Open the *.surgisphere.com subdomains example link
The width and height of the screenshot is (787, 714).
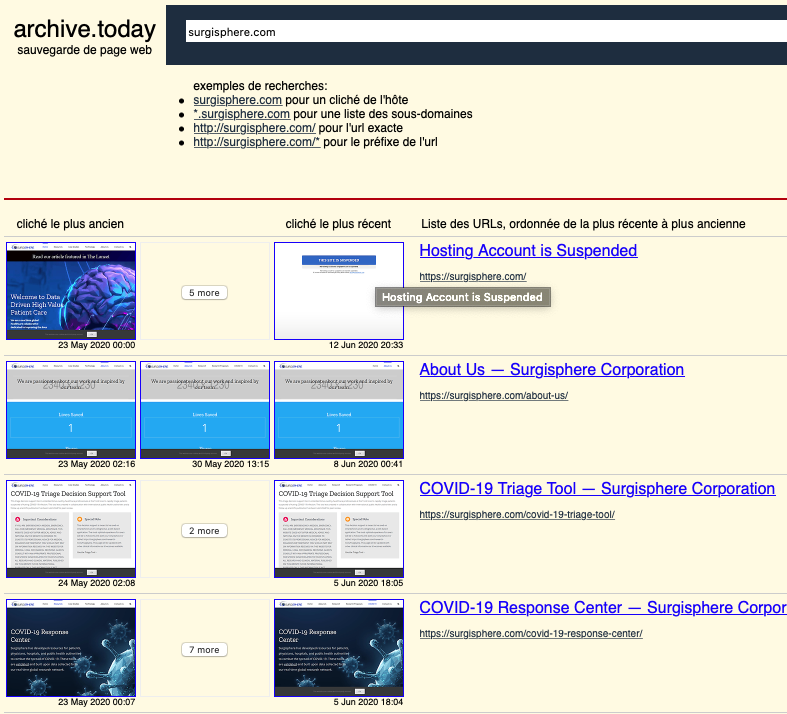pos(241,114)
